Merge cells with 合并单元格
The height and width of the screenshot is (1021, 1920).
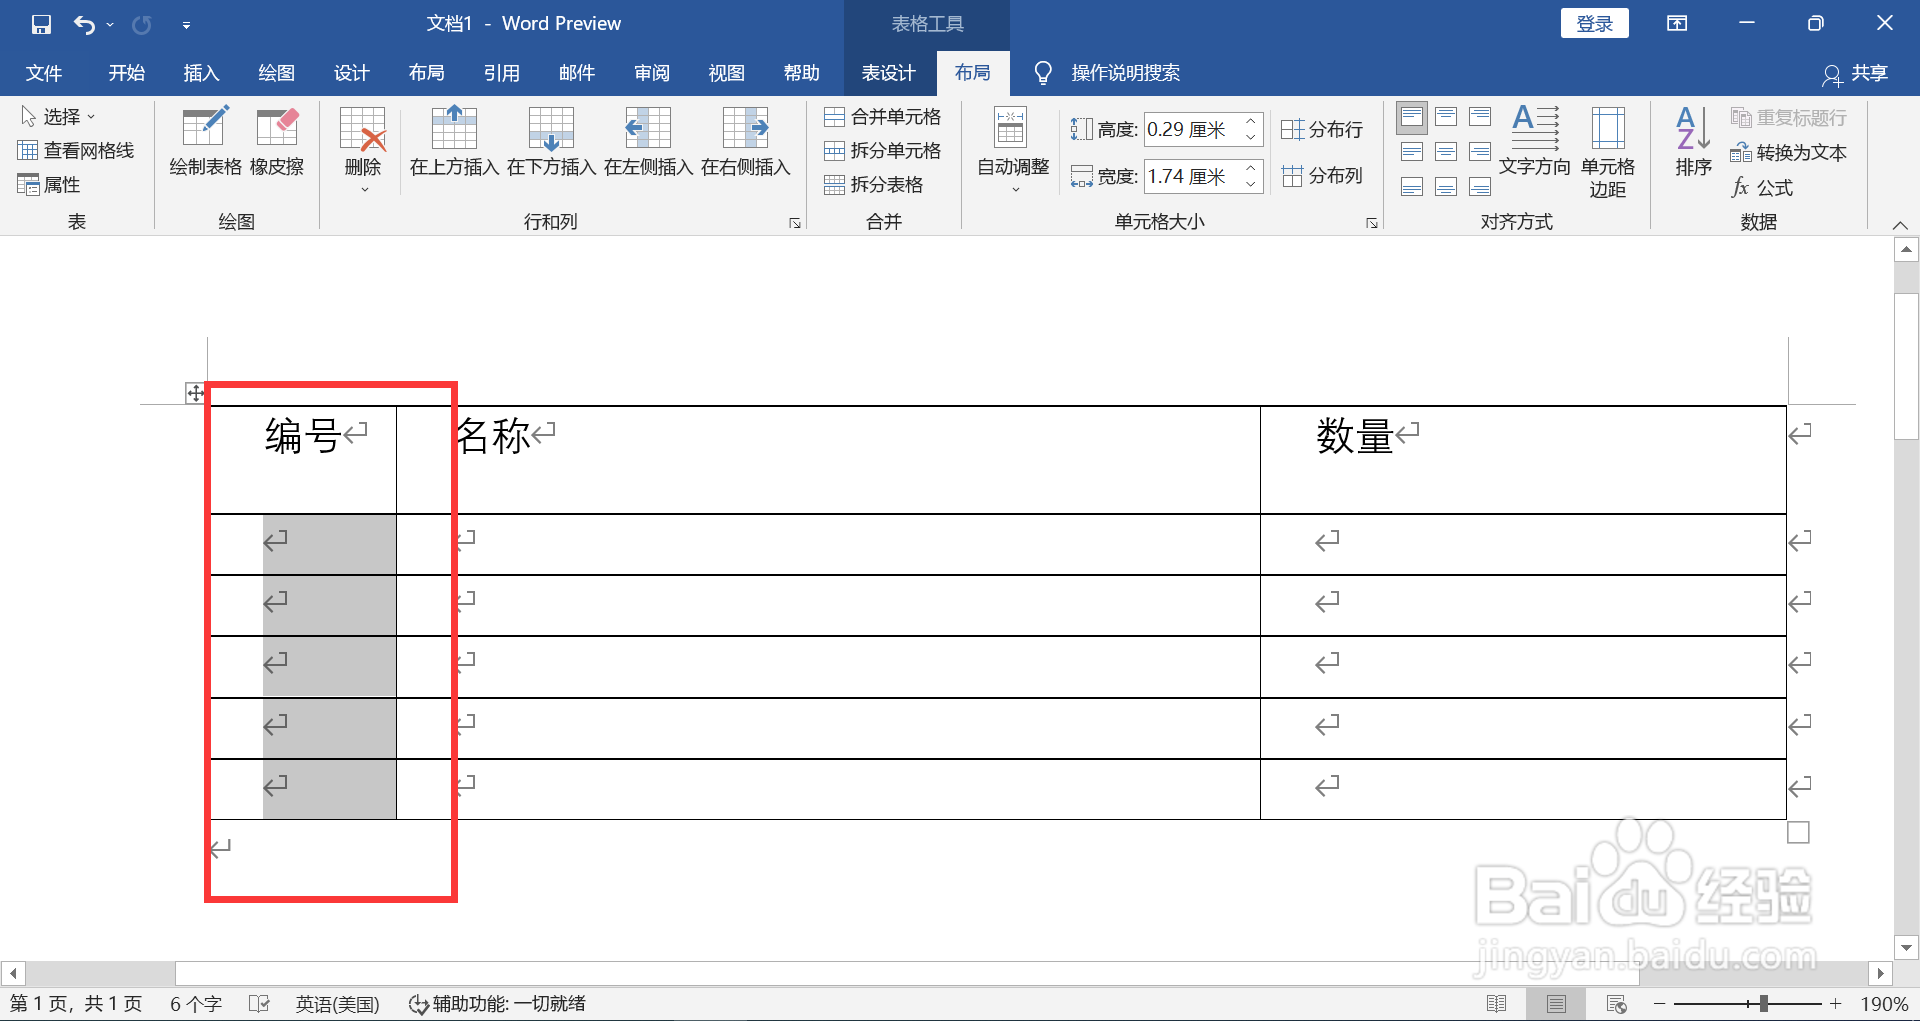(x=884, y=116)
